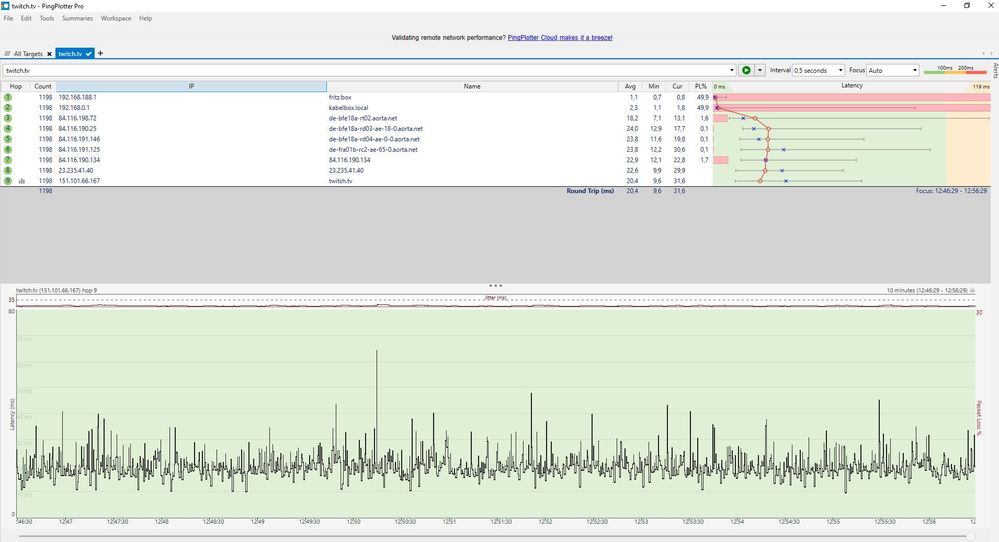Click the three-dot panel divider handle
The width and height of the screenshot is (999, 542).
coord(496,286)
